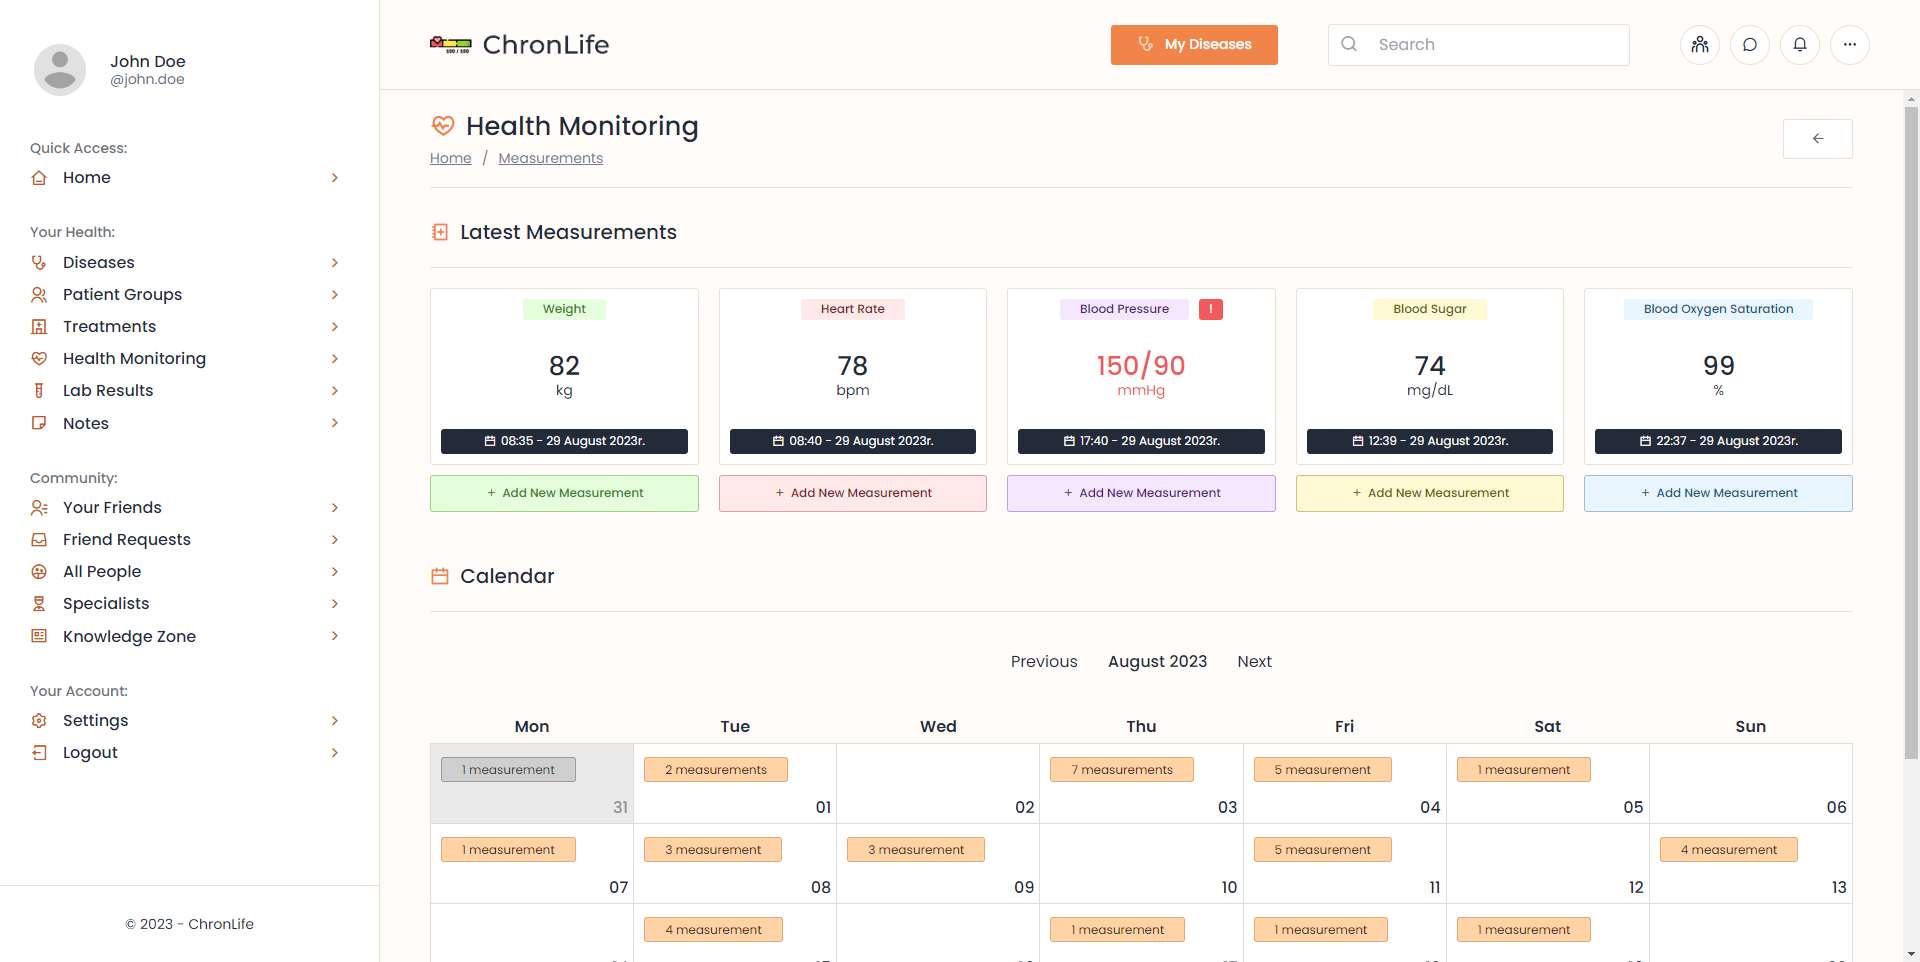Viewport: 1920px width, 962px height.
Task: Add New Measurement for Blood Pressure
Action: pos(1141,493)
